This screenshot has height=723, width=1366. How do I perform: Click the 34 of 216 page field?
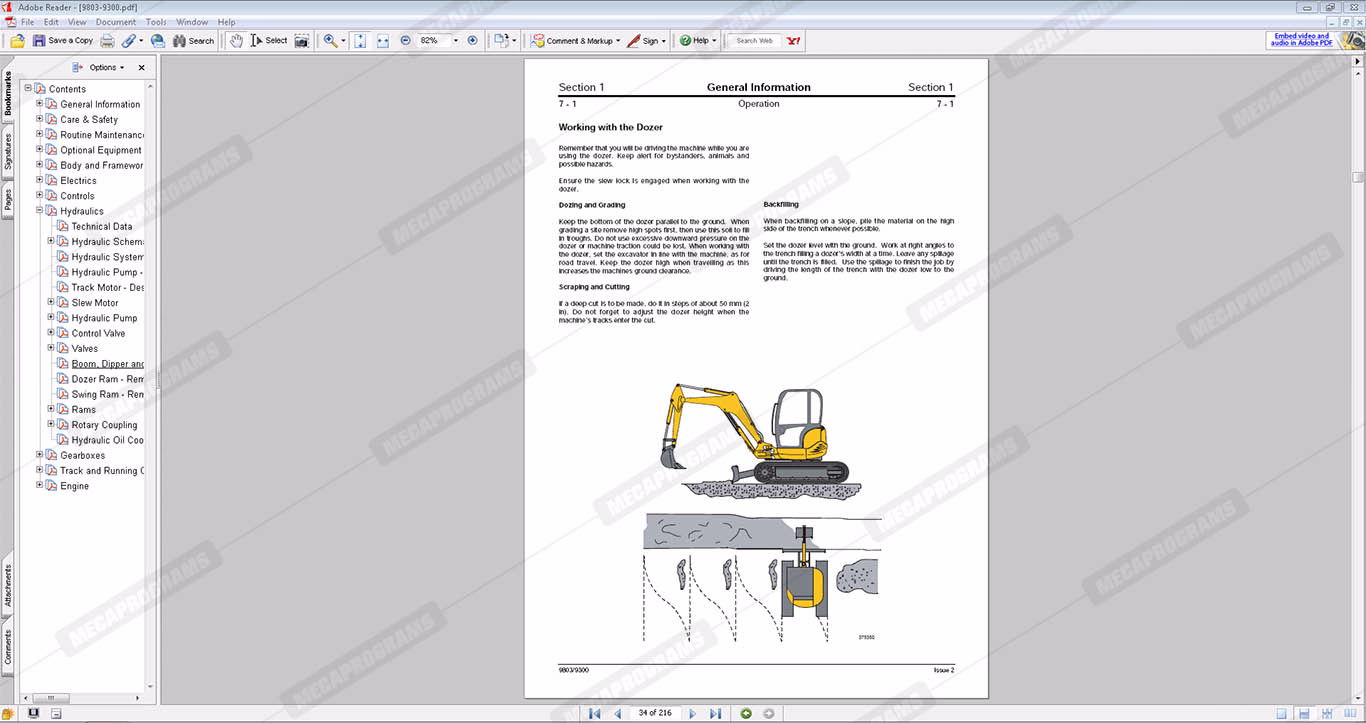pos(655,713)
